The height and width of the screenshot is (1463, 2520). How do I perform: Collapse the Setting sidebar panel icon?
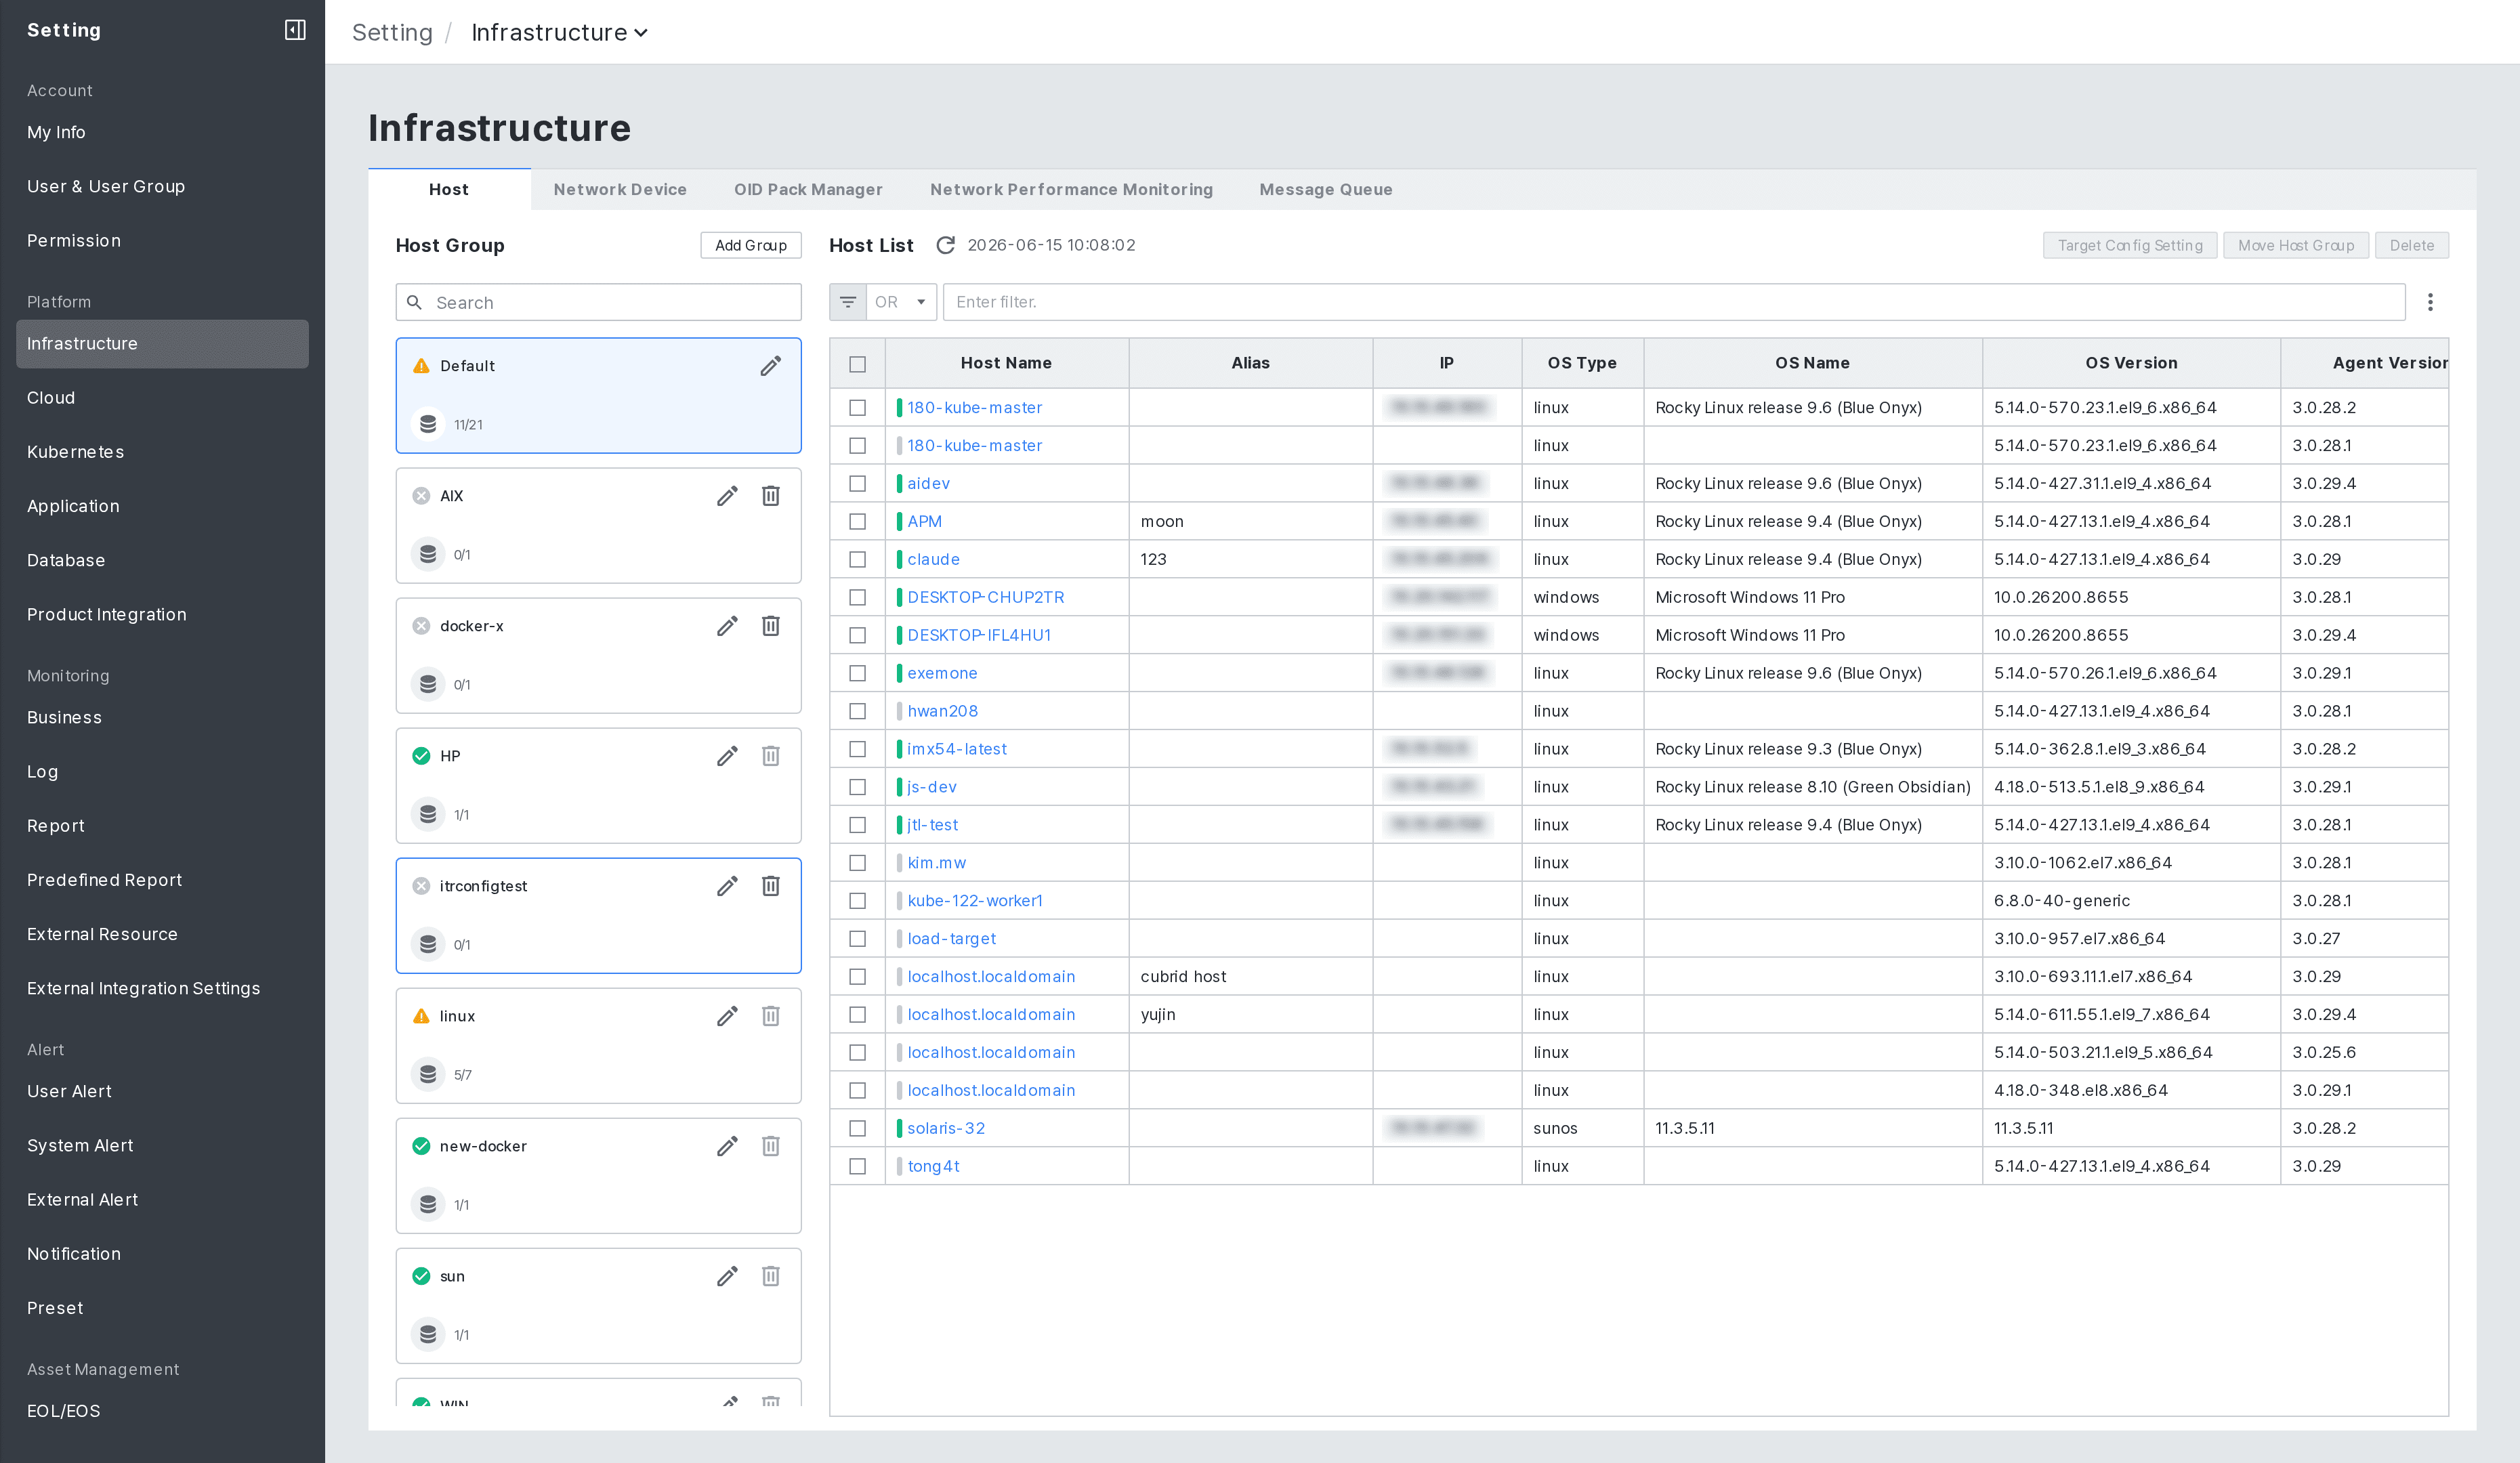294,30
